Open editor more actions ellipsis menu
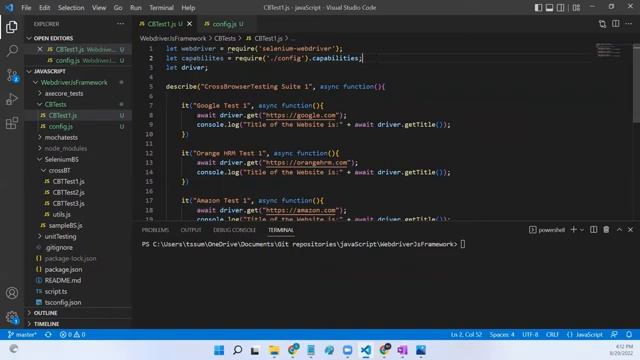The width and height of the screenshot is (640, 360). 629,24
